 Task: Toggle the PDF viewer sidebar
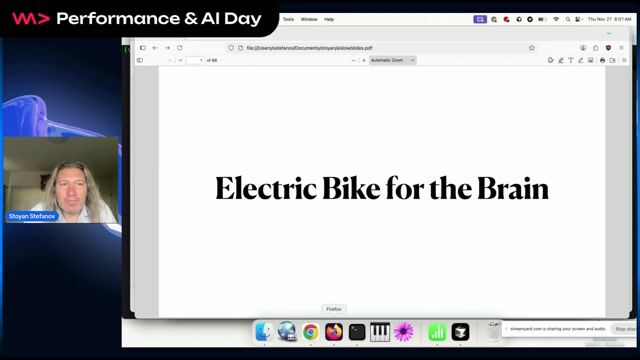click(140, 60)
